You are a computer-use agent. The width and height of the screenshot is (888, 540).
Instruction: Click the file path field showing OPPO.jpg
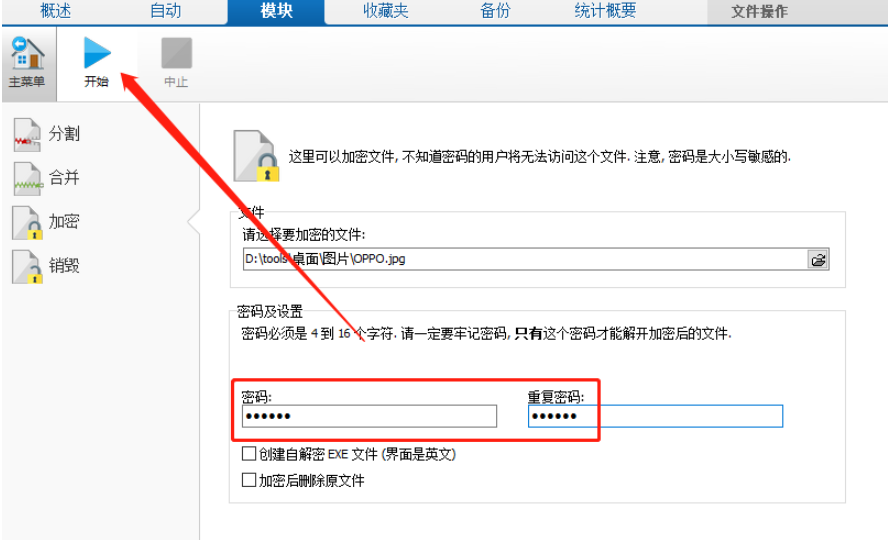coord(525,259)
